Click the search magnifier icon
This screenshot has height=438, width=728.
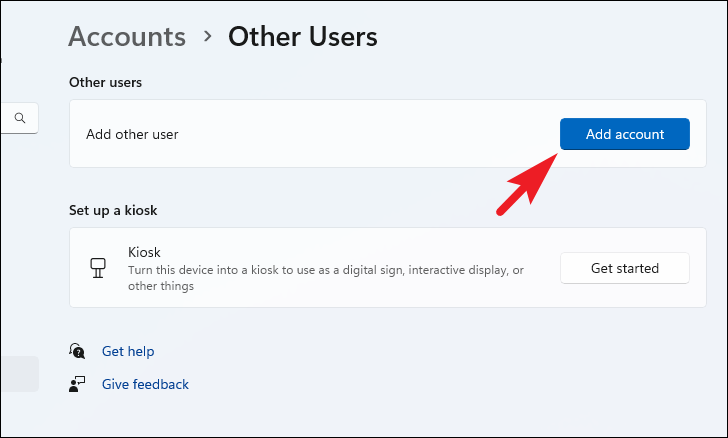tap(20, 118)
